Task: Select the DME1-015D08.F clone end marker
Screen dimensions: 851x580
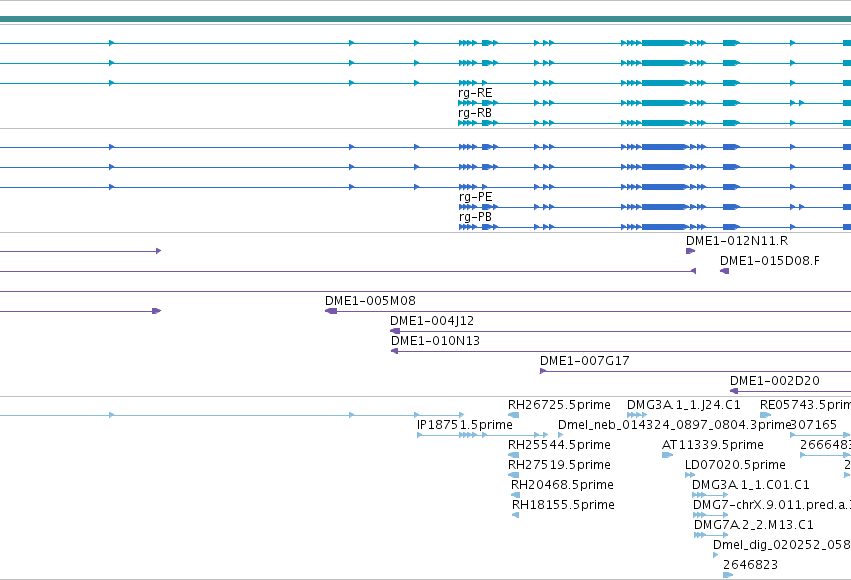Action: point(725,271)
